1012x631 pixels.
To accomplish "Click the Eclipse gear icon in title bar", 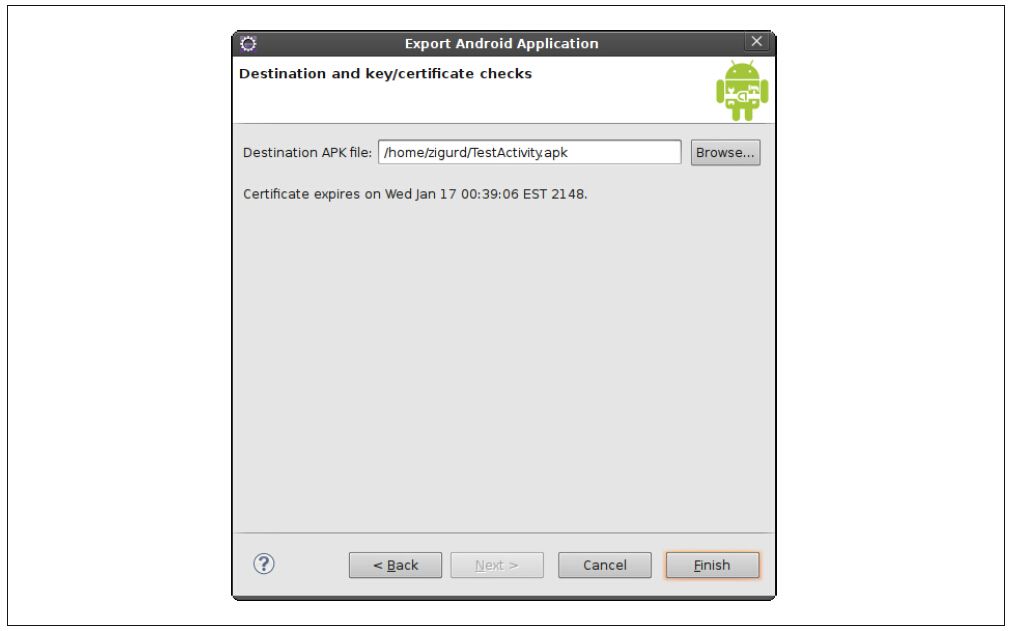I will (x=248, y=43).
